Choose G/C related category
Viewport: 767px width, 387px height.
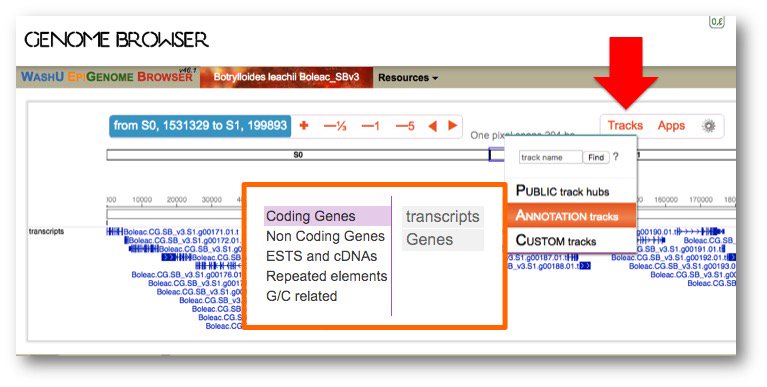coord(301,296)
